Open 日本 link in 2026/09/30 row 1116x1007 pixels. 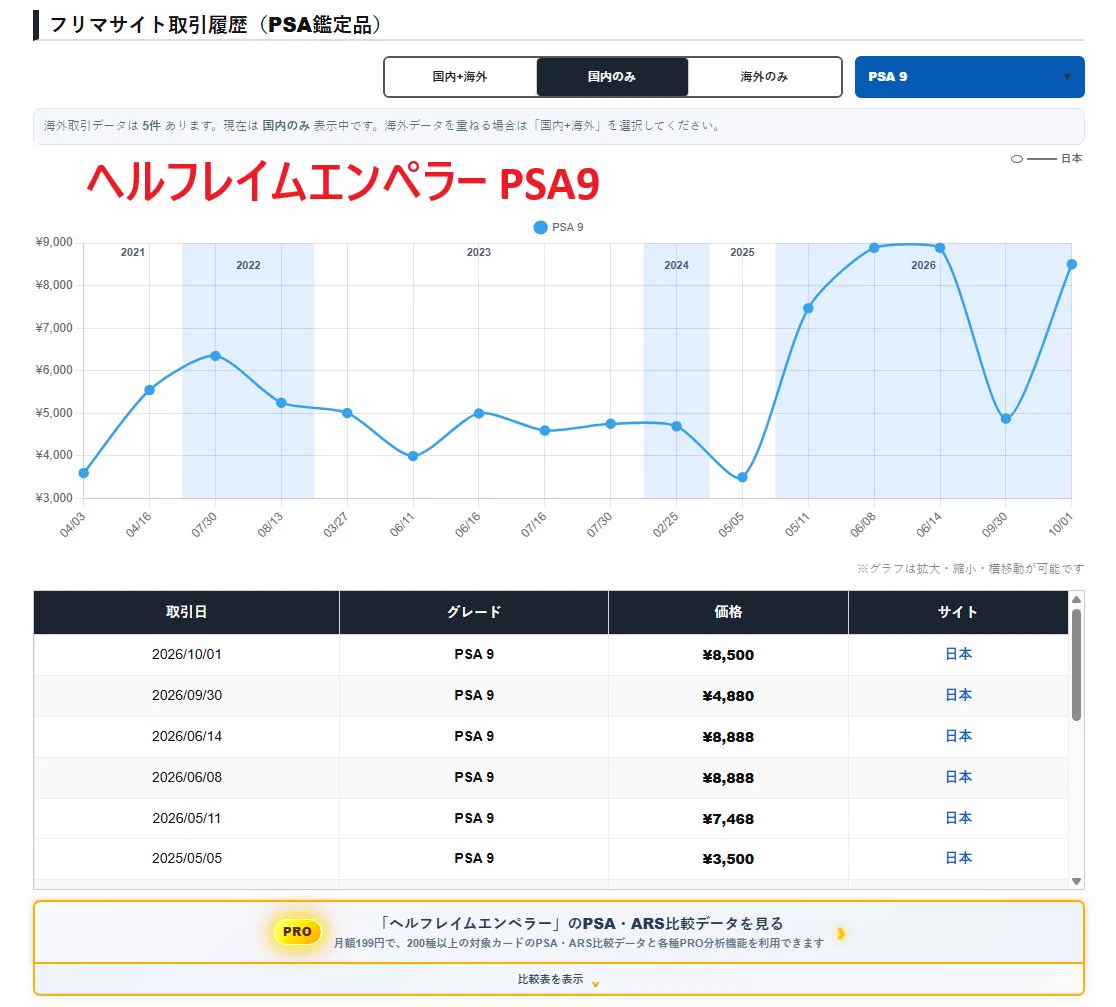pos(958,695)
